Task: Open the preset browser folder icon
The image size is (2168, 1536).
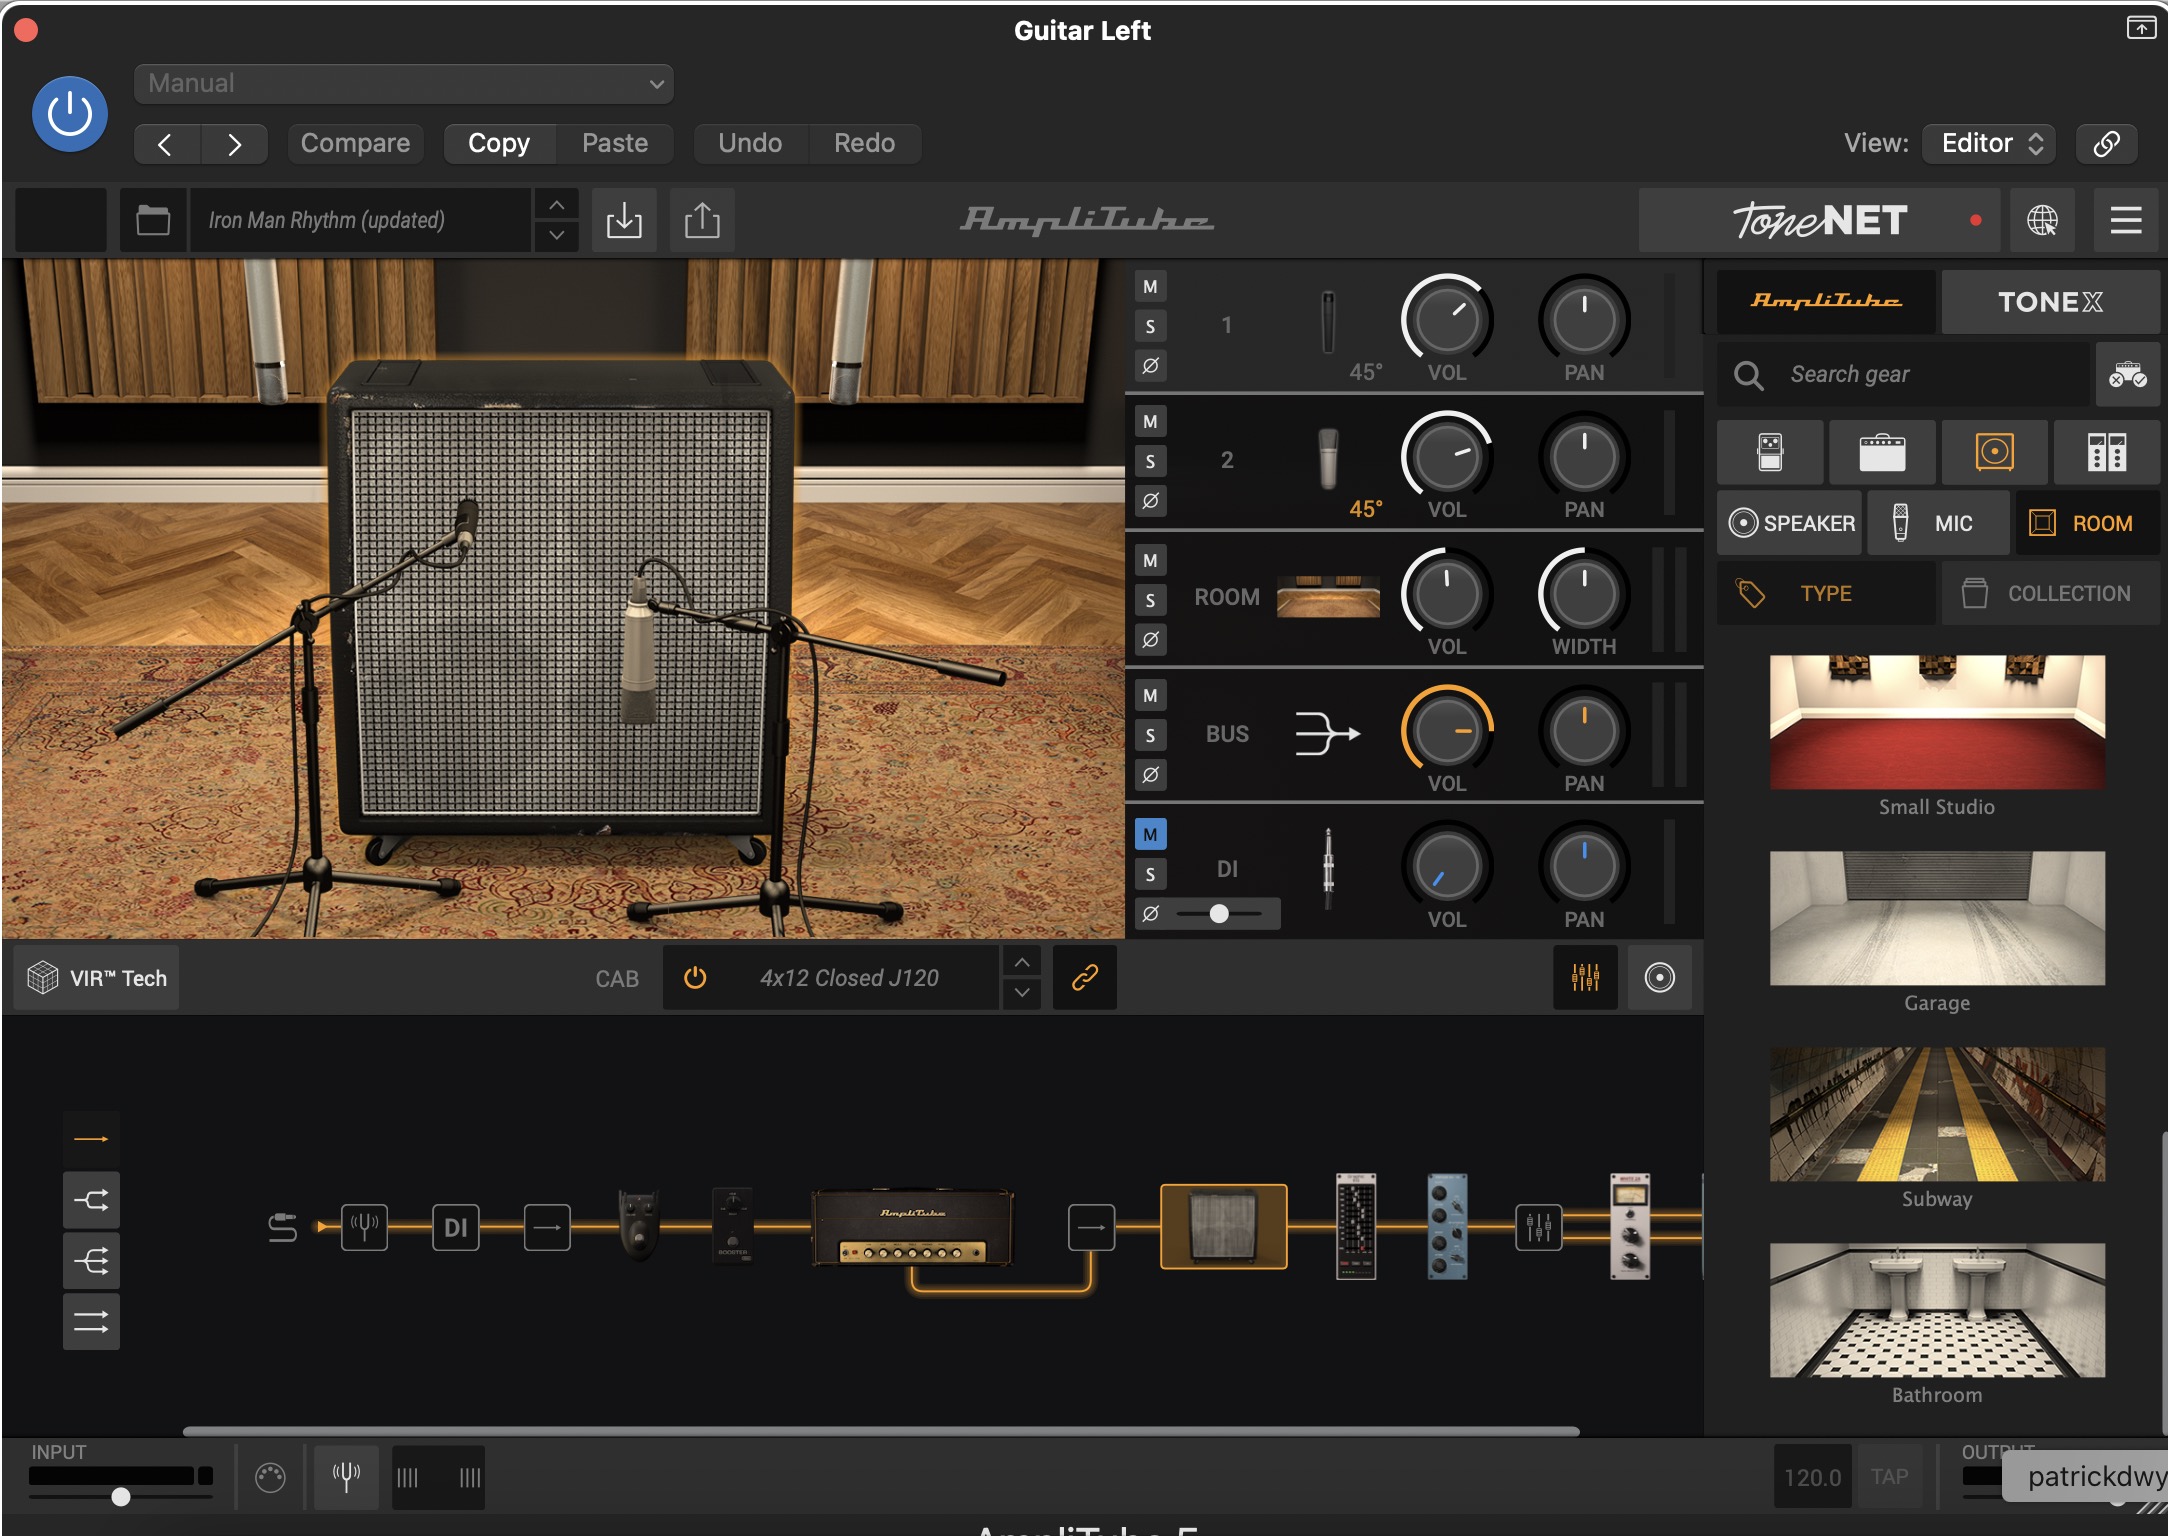Action: pos(153,220)
